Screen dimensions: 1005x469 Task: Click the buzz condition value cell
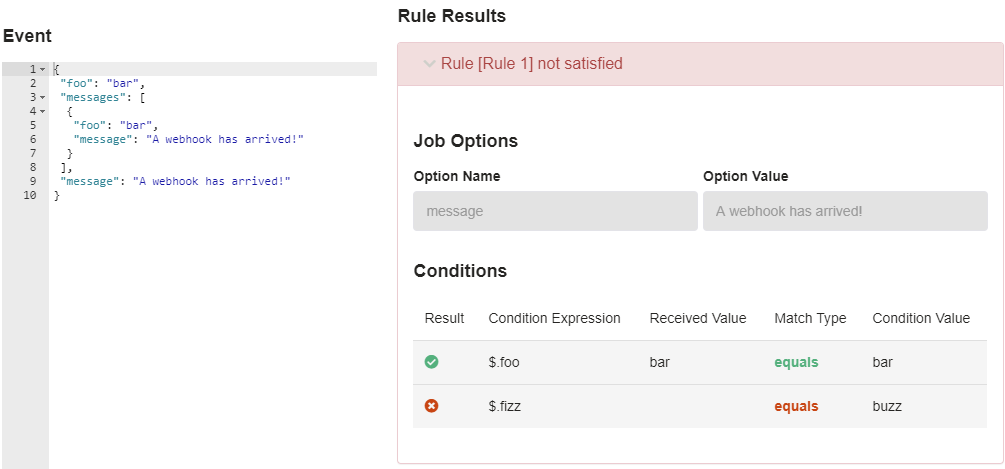pos(887,406)
